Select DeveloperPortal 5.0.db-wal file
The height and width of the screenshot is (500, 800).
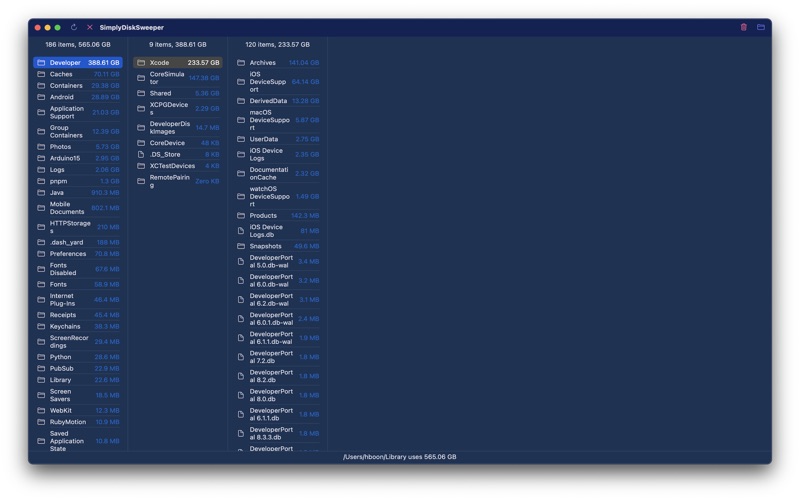[278, 261]
